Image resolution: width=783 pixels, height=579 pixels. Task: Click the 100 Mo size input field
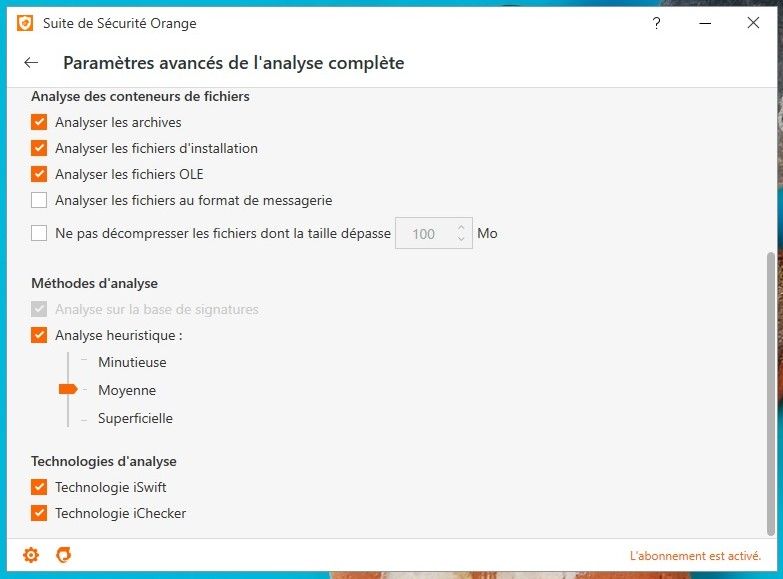coord(433,233)
